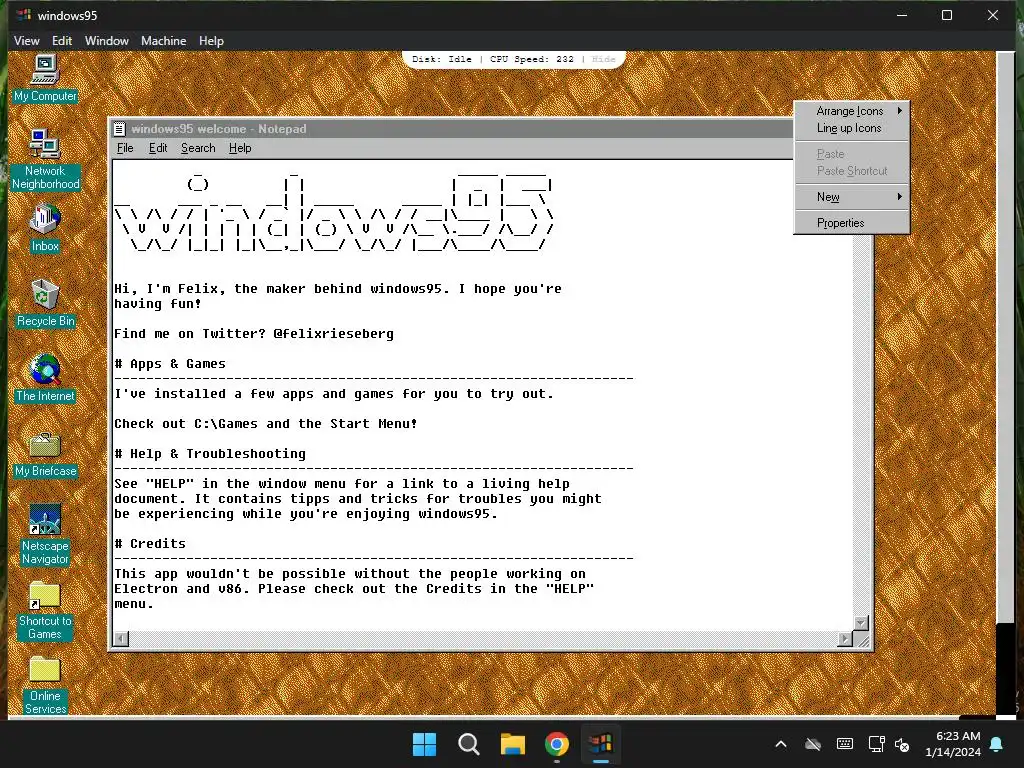Screen dimensions: 1024x768
Task: Minimize the windows95 emulator window
Action: 902,15
